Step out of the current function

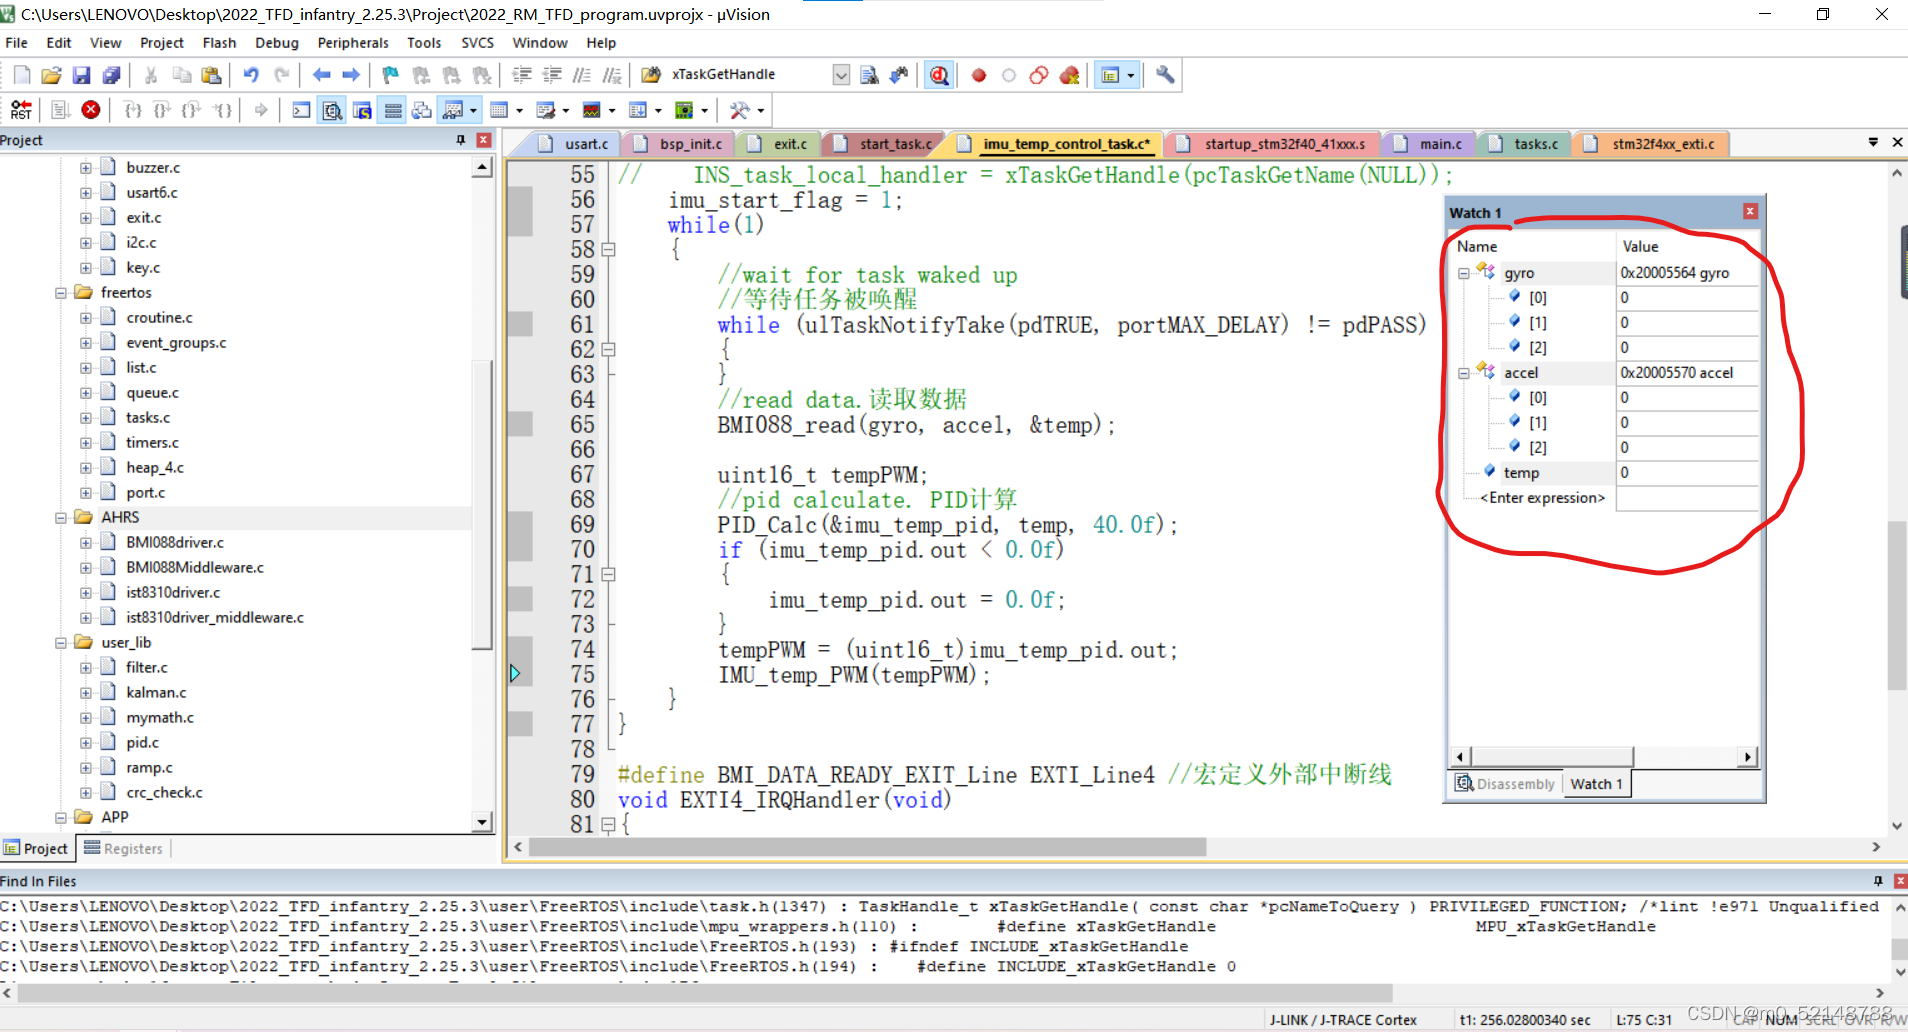[192, 110]
